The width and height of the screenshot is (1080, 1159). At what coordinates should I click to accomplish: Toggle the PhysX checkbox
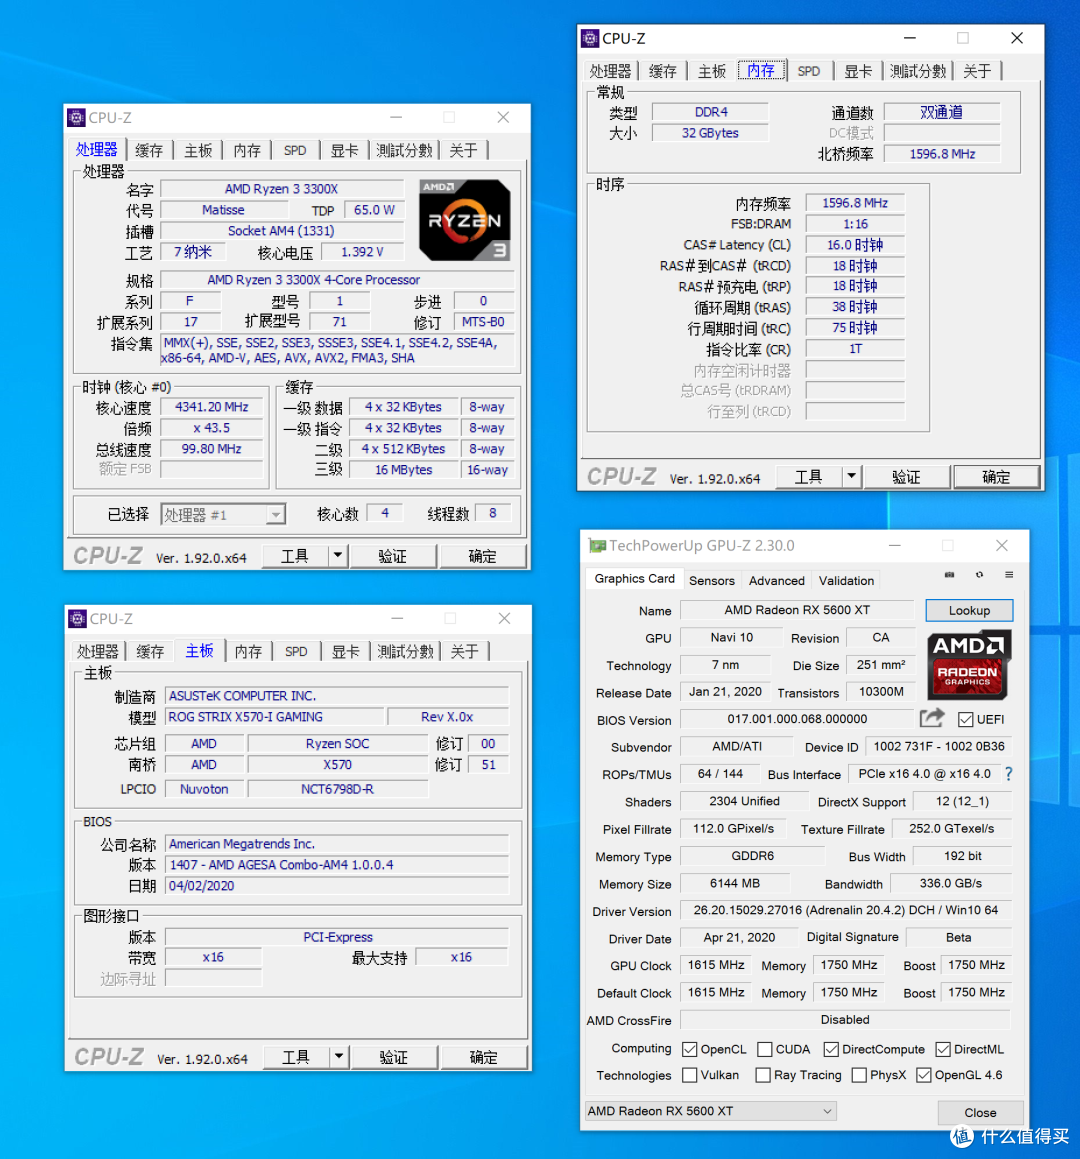pyautogui.click(x=859, y=1075)
